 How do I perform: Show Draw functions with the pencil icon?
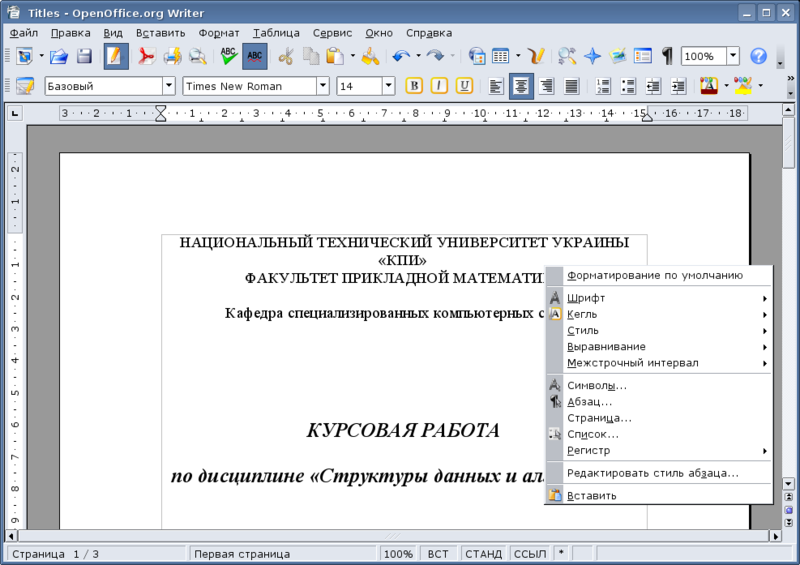(536, 56)
